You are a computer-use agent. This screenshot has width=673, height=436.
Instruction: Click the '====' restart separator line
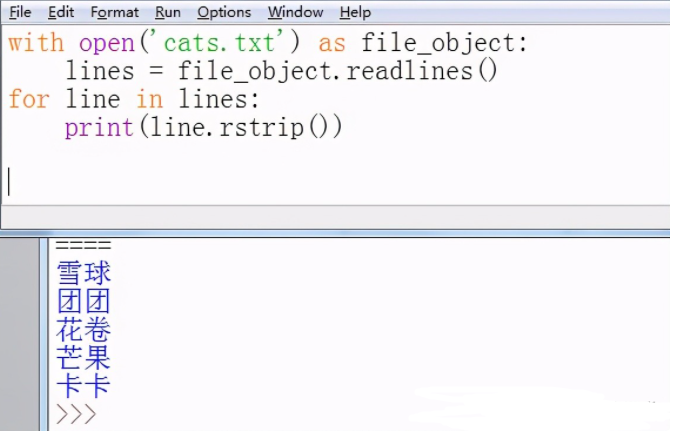click(83, 245)
